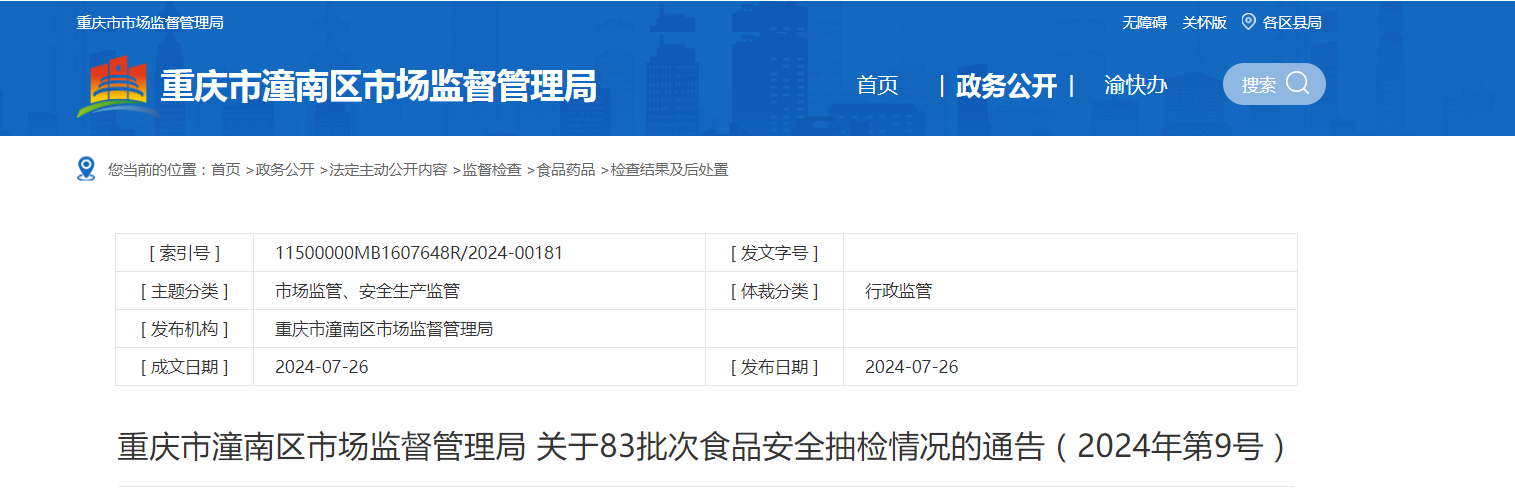
Task: Click the 搜索 search button
Action: tap(1259, 85)
